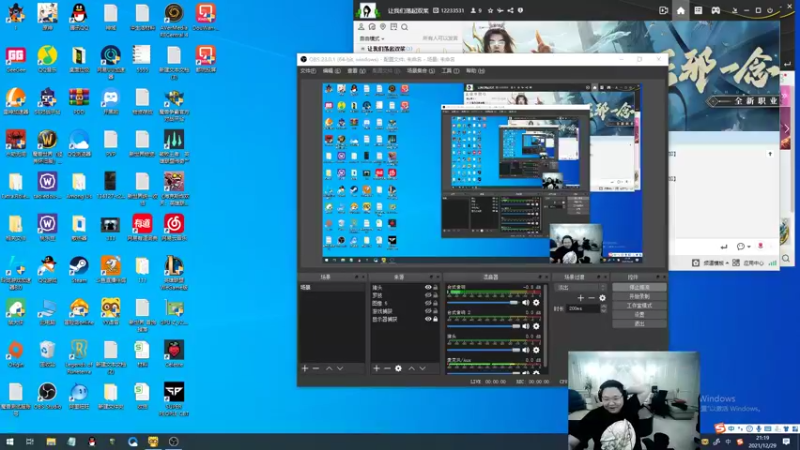
Task: Open the 帮助 menu in OBS
Action: pyautogui.click(x=475, y=71)
